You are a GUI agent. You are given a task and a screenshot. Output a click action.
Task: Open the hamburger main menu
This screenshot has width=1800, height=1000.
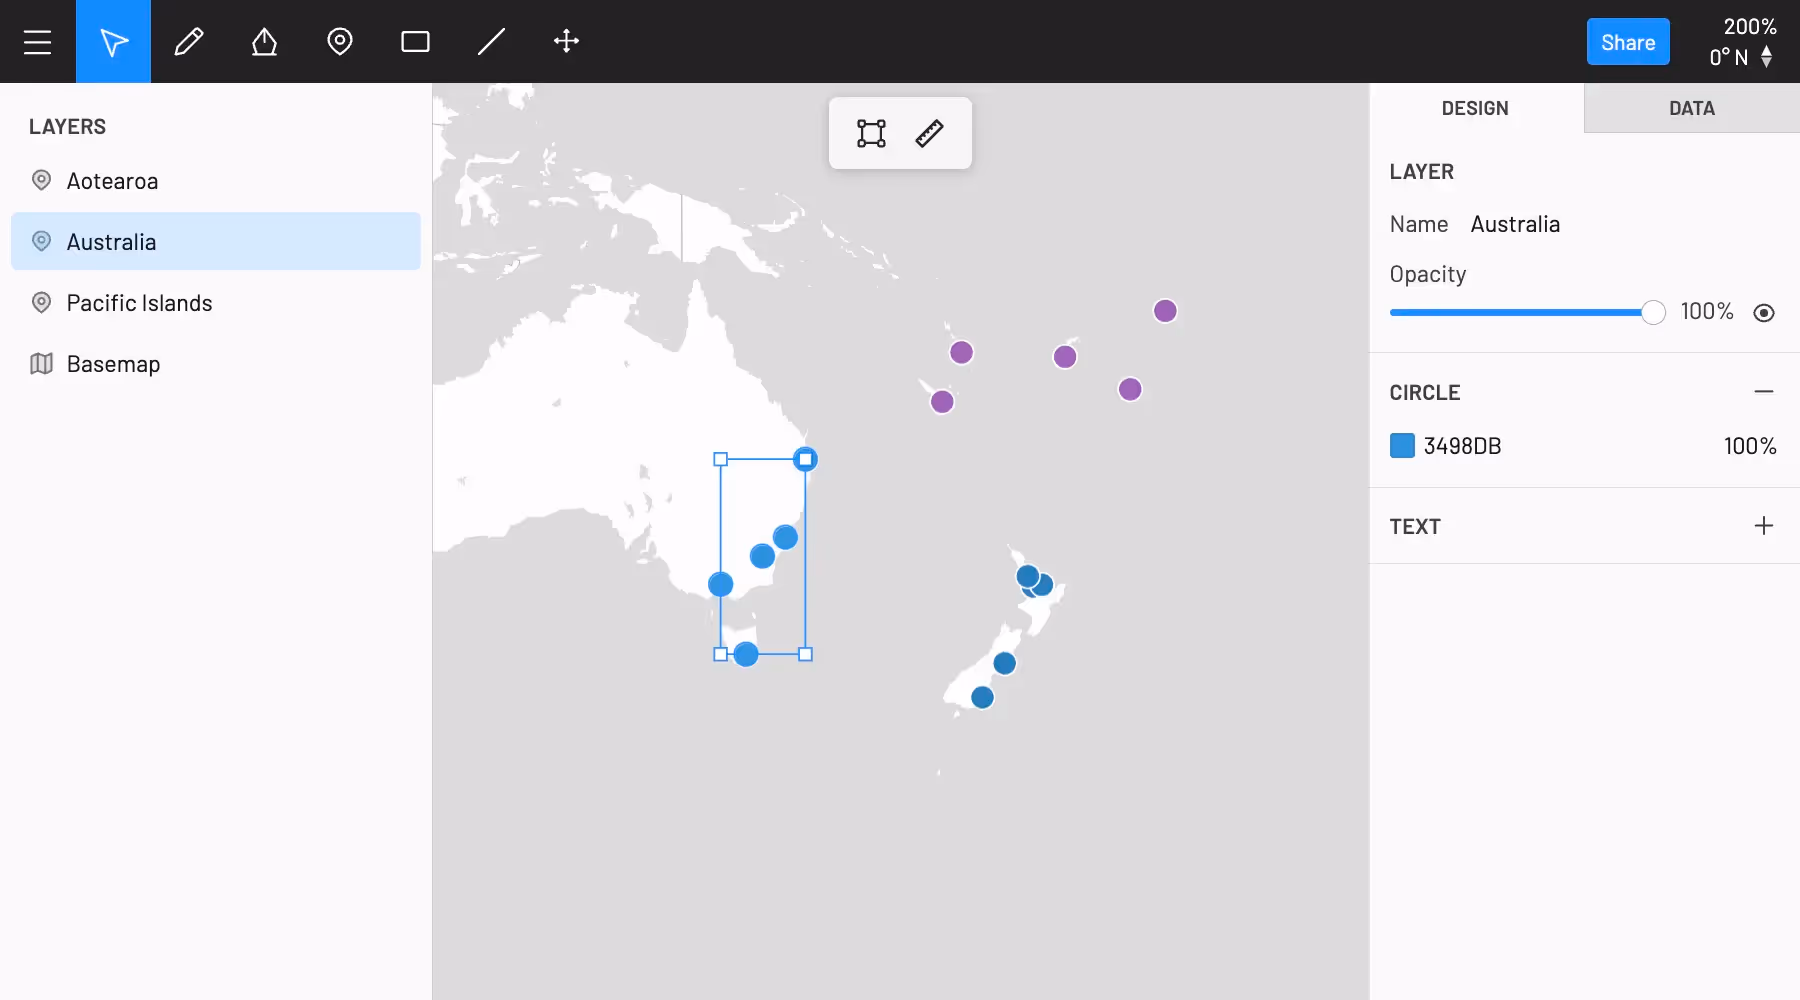pos(38,42)
